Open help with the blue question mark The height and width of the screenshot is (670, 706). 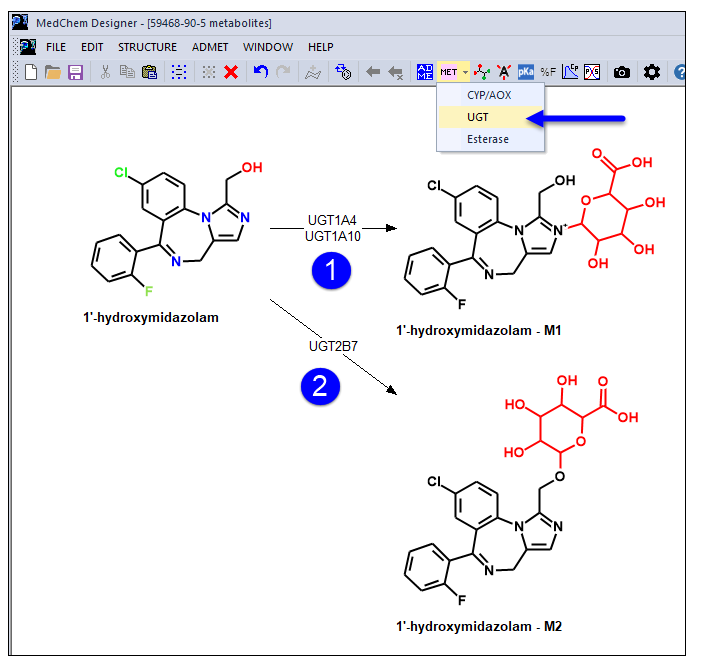tap(680, 72)
